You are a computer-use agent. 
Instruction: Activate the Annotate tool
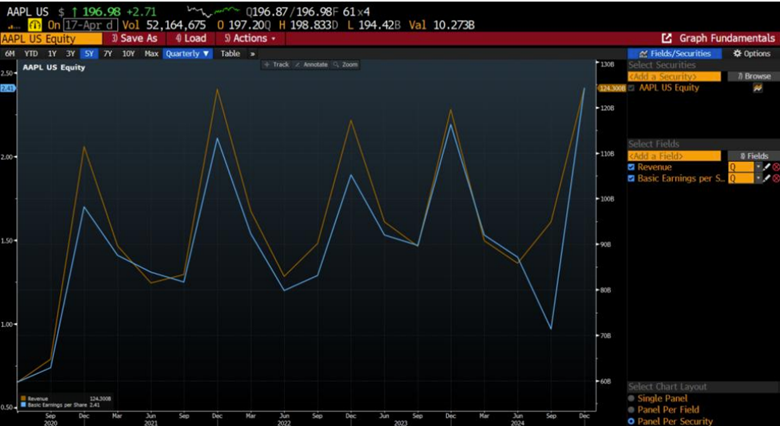tap(311, 65)
